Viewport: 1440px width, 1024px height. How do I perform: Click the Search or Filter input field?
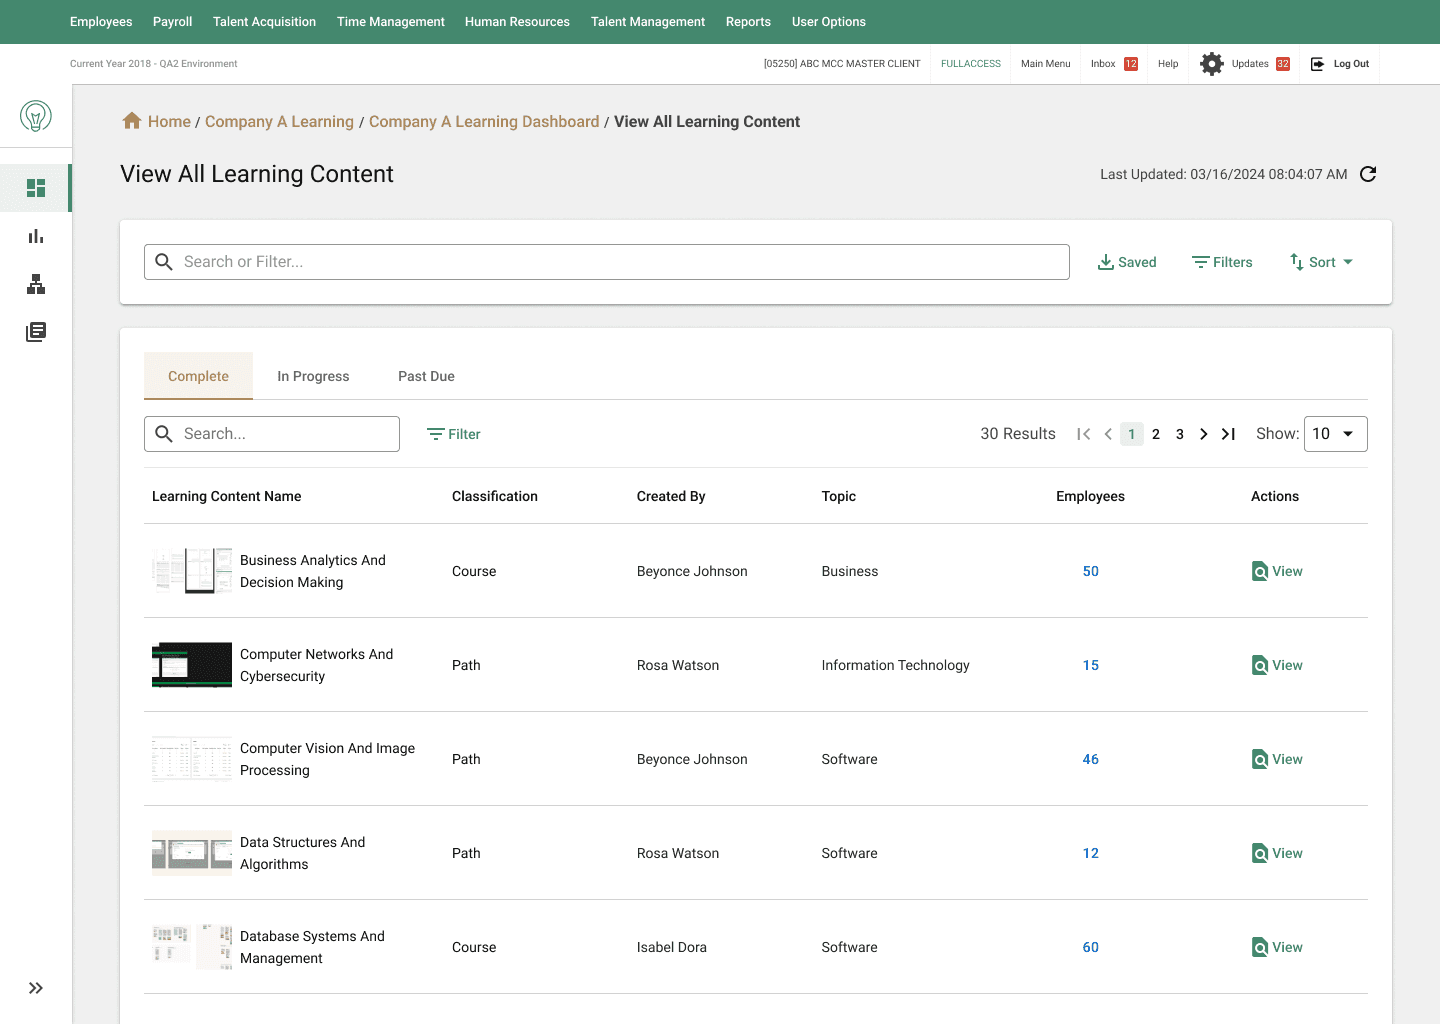[607, 262]
